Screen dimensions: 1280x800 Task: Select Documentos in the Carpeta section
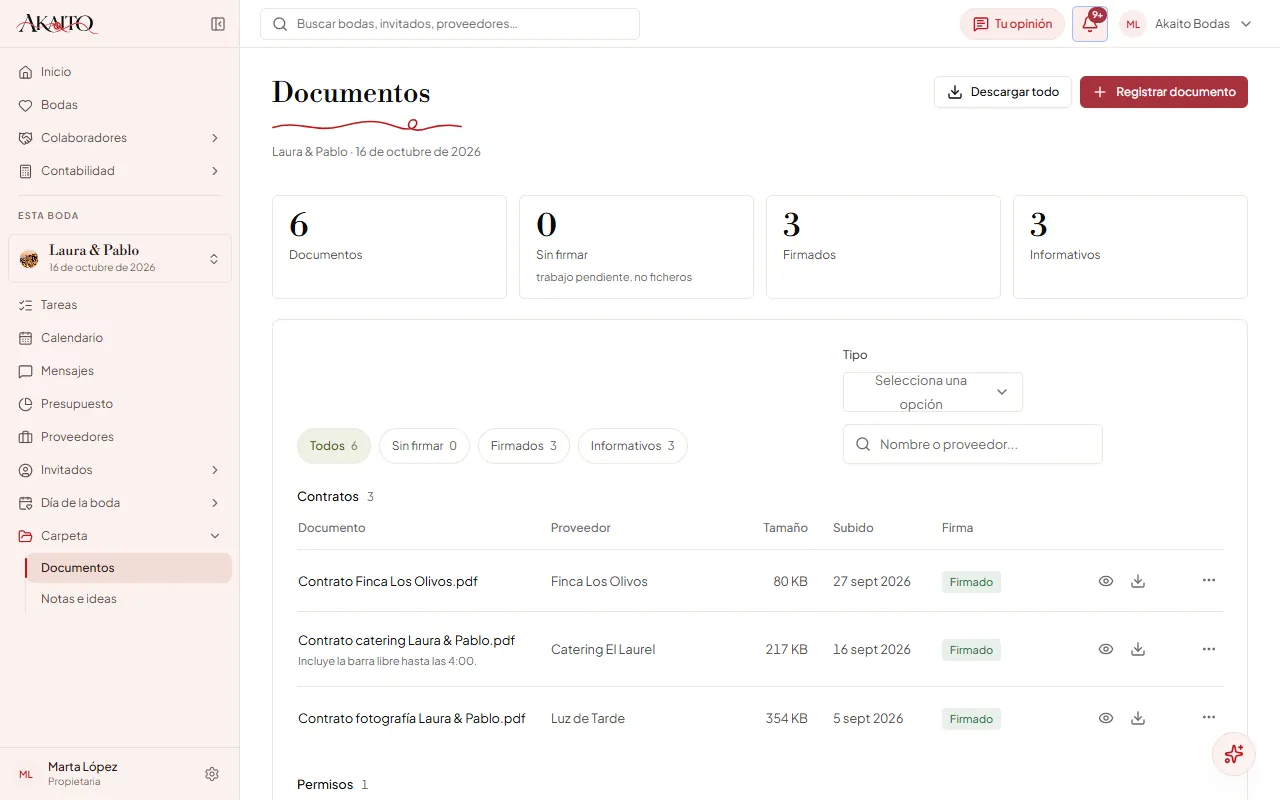point(129,568)
